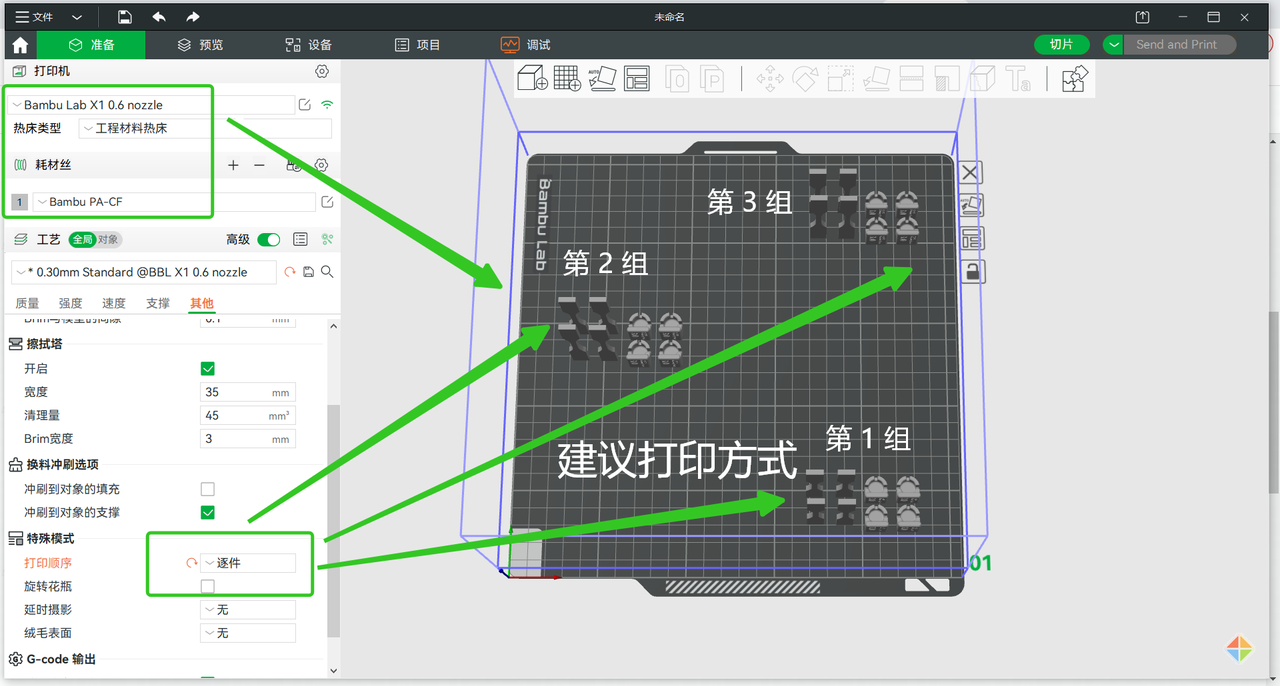Uncheck the 冲刷到对象的支撑 checkbox

coord(208,512)
